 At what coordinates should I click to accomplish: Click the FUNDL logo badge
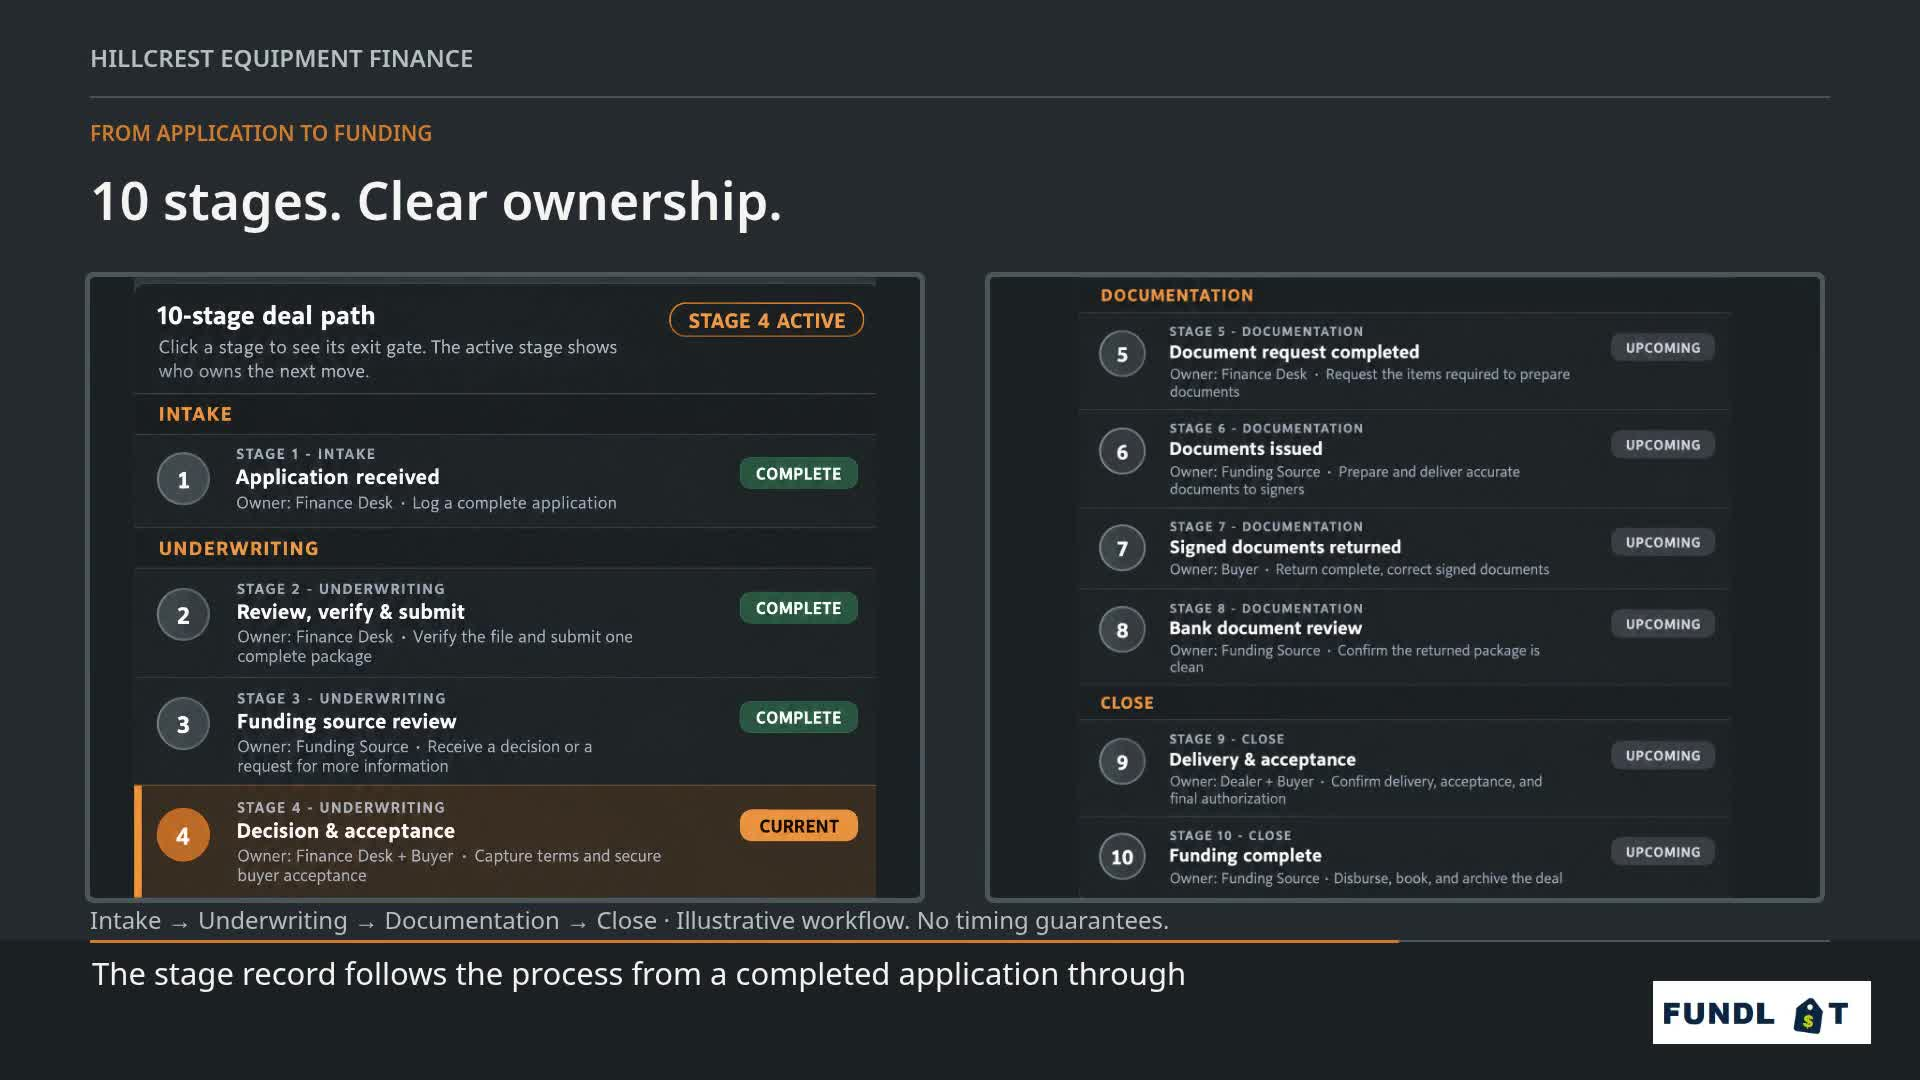point(1761,1012)
